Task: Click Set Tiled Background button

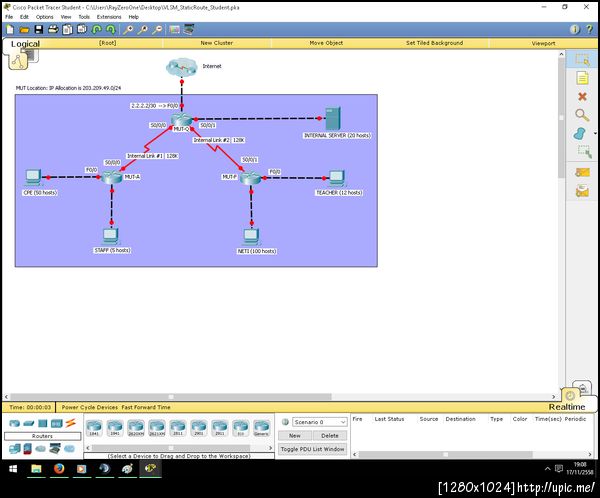Action: pos(434,43)
